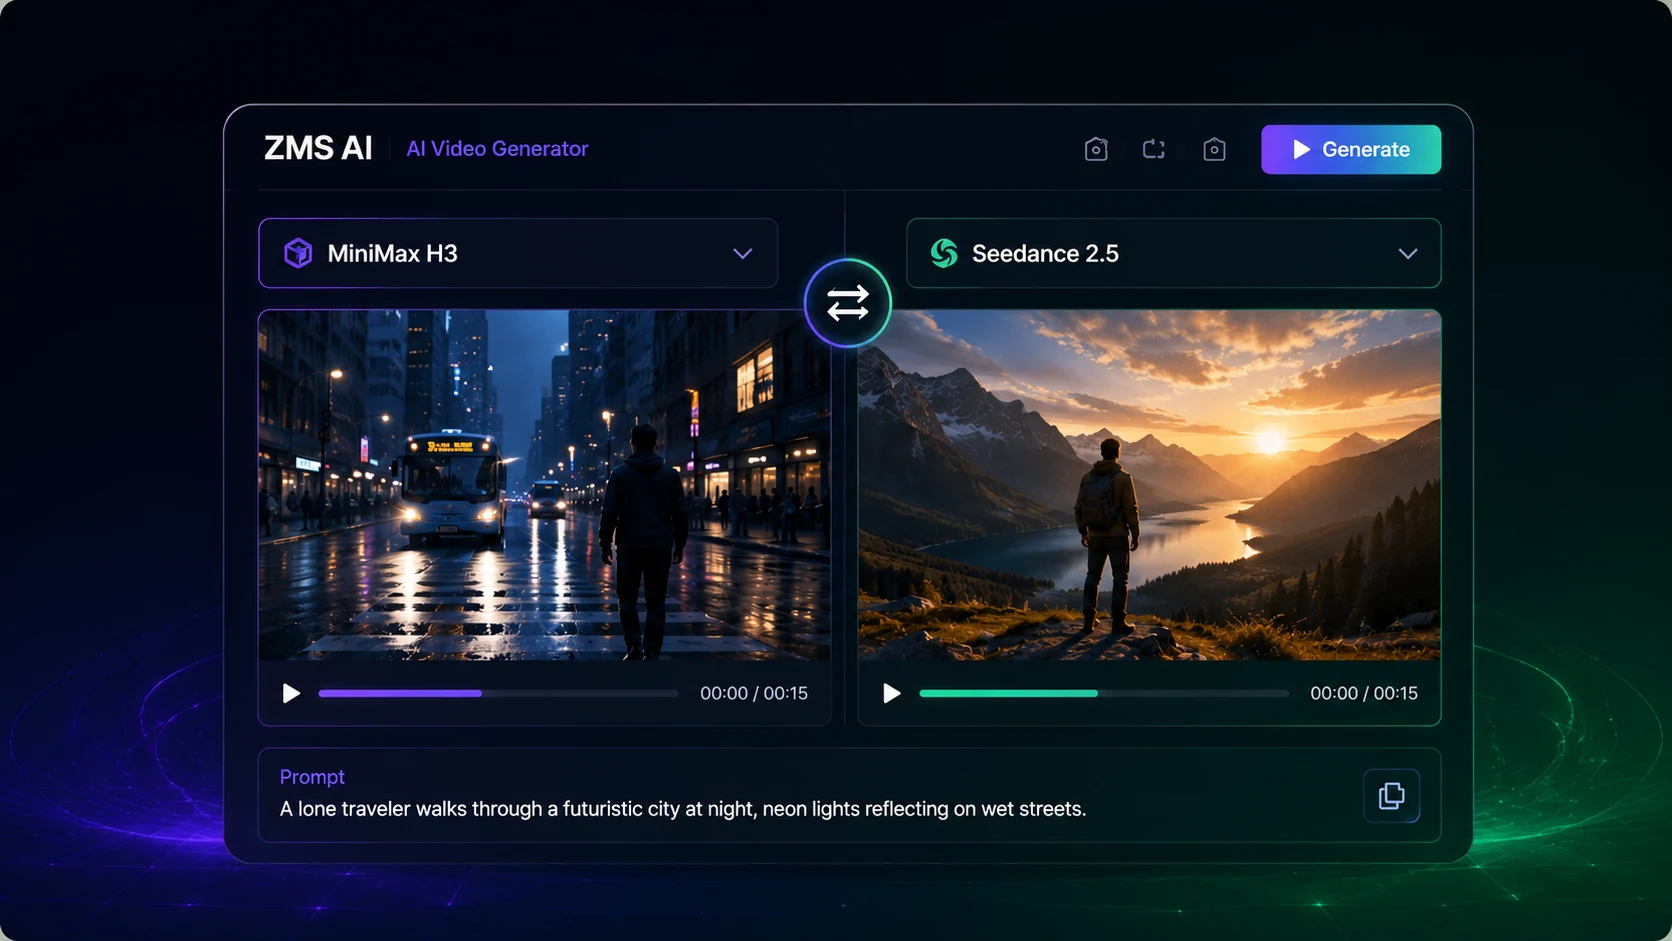
Task: Click the camera icon next to Generate
Action: pyautogui.click(x=1214, y=149)
